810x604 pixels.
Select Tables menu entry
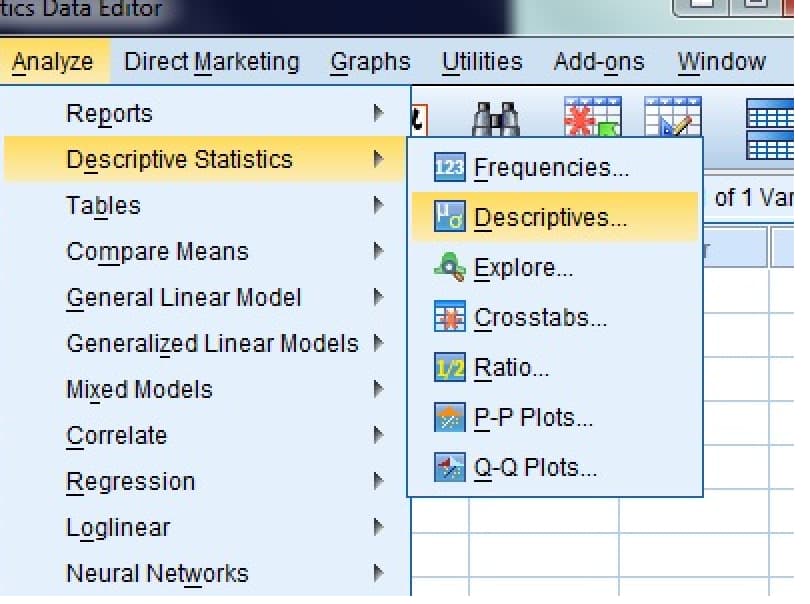click(204, 205)
